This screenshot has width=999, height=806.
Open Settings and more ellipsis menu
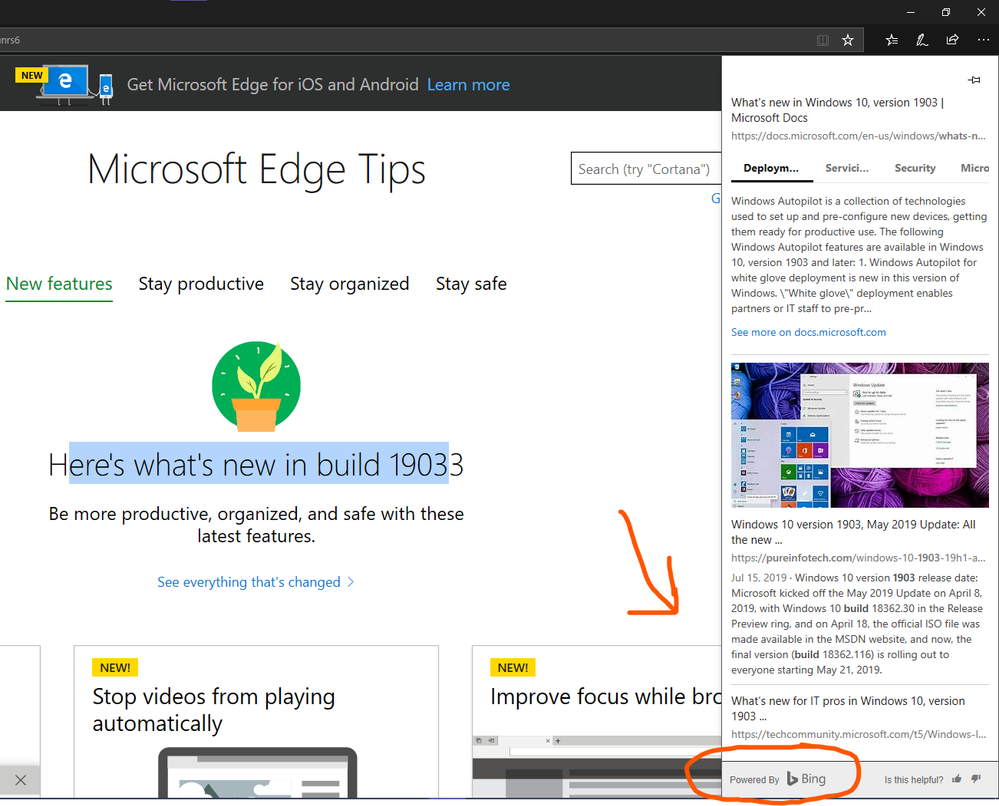(x=983, y=40)
